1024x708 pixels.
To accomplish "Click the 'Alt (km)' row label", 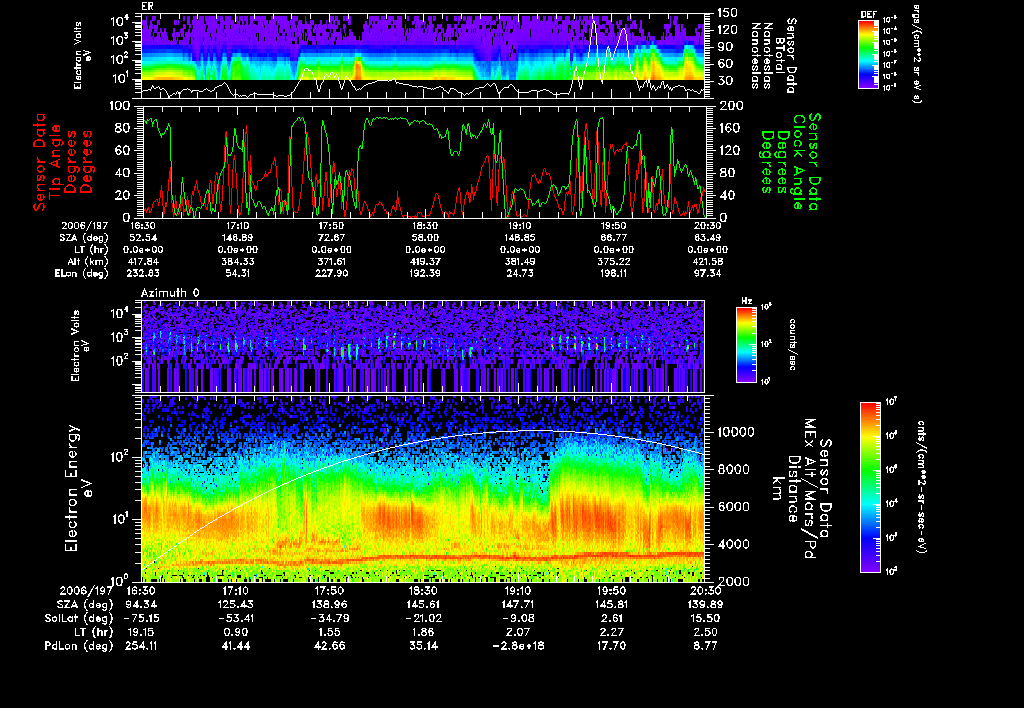I will tap(89, 261).
